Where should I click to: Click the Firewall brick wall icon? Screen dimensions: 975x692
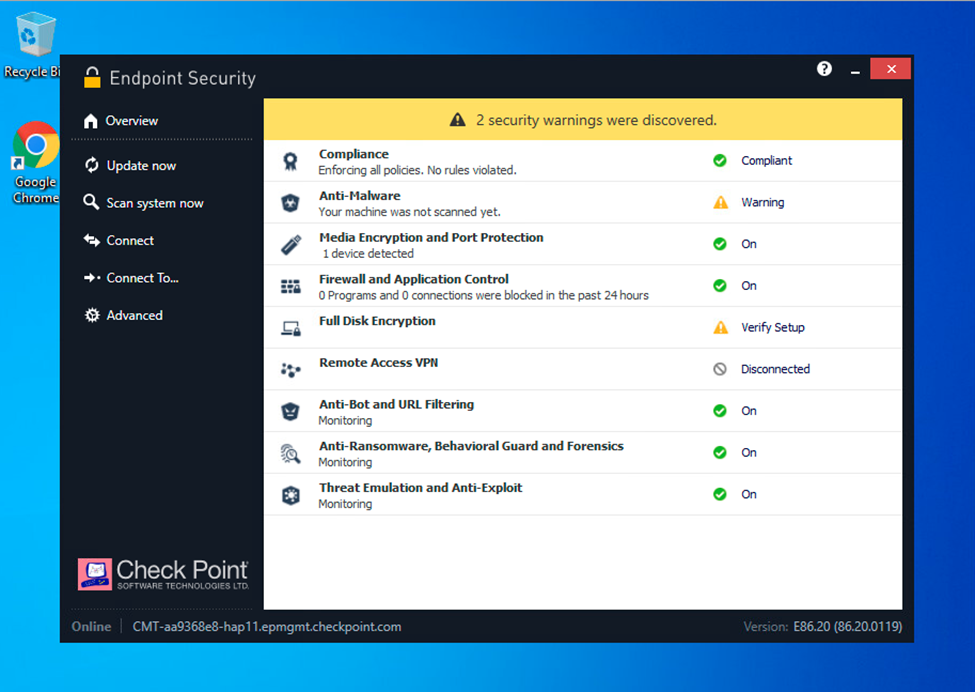[290, 286]
